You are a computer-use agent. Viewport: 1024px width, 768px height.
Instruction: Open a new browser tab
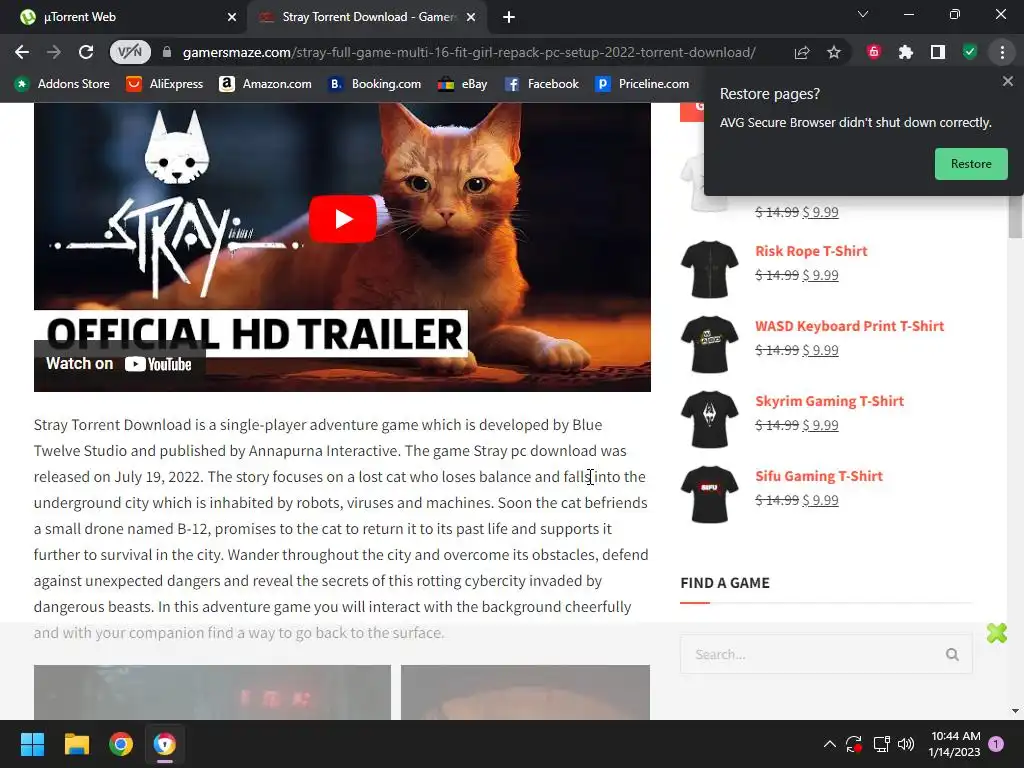[509, 17]
